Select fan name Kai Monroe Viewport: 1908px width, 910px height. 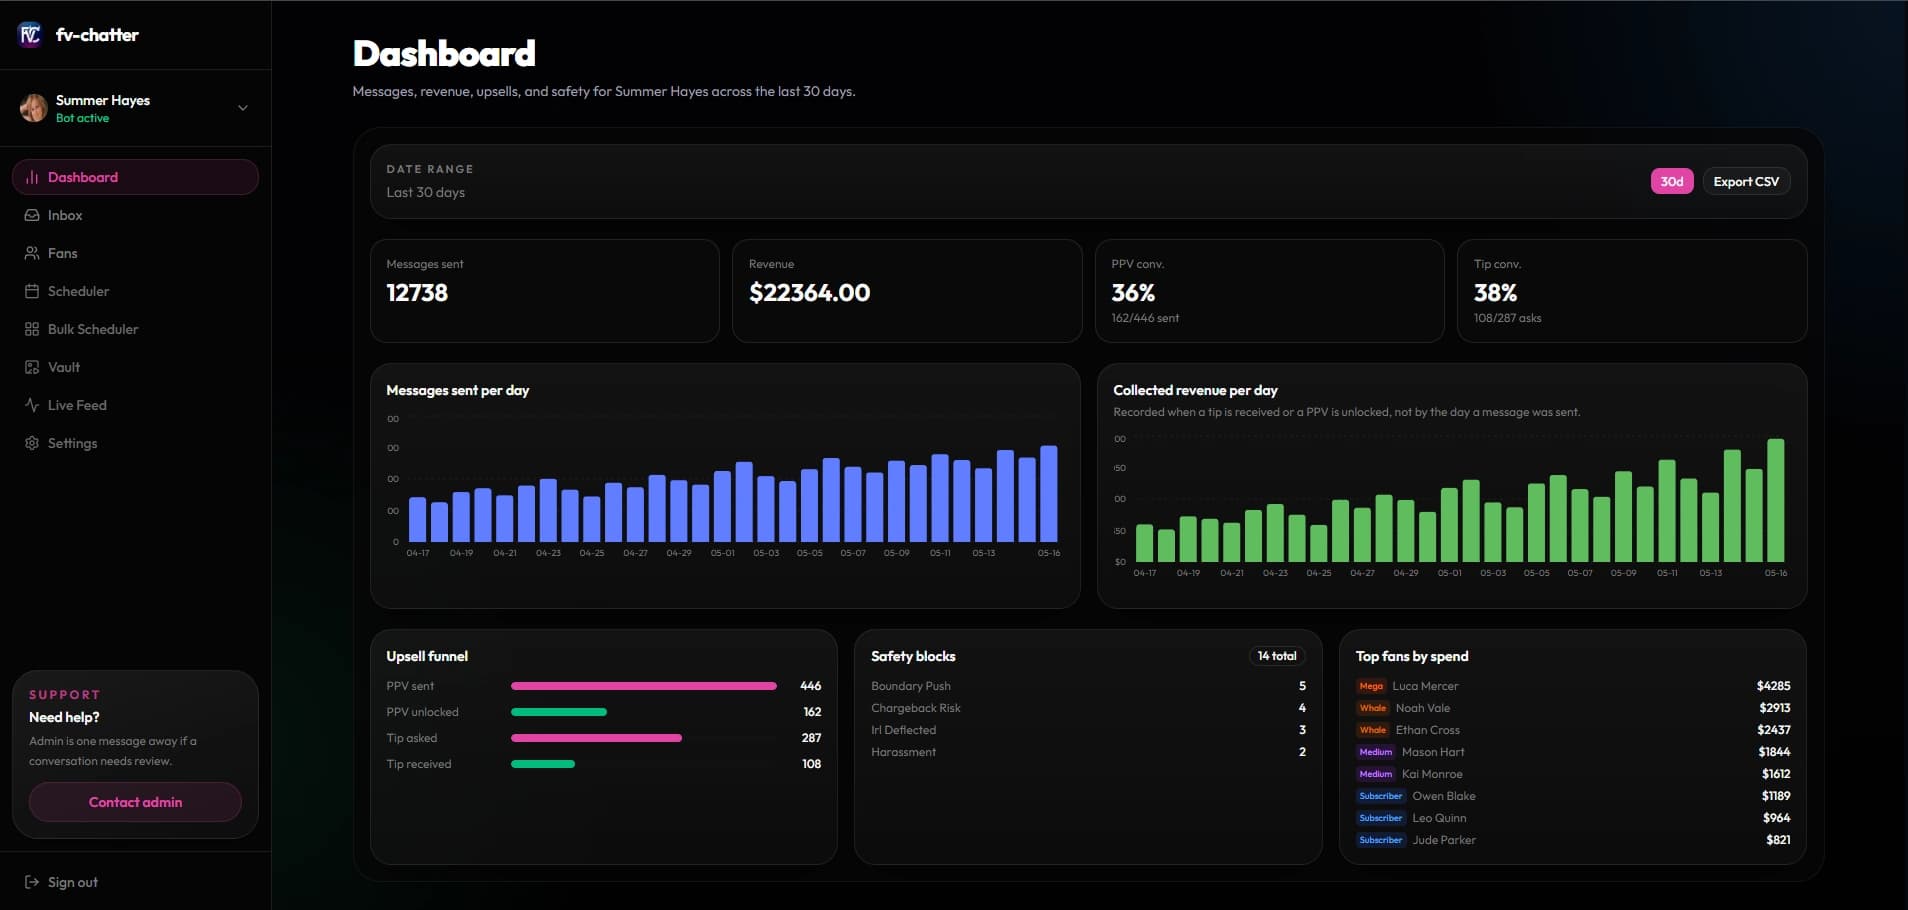[1432, 774]
